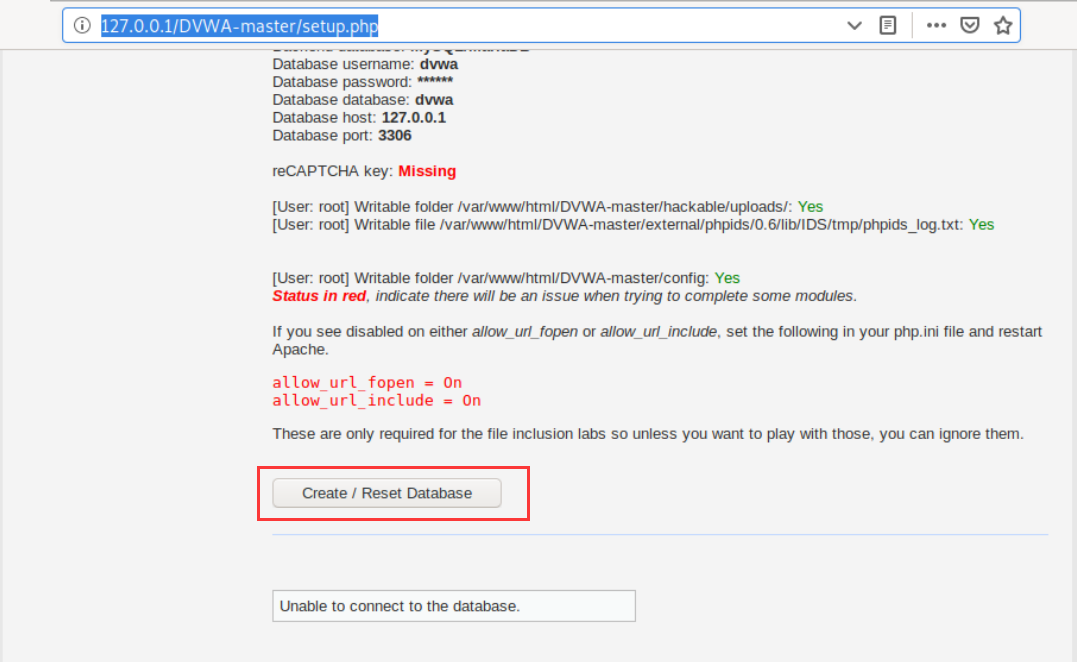
Task: Click 'Database username: dvwa' line
Action: pyautogui.click(x=365, y=64)
